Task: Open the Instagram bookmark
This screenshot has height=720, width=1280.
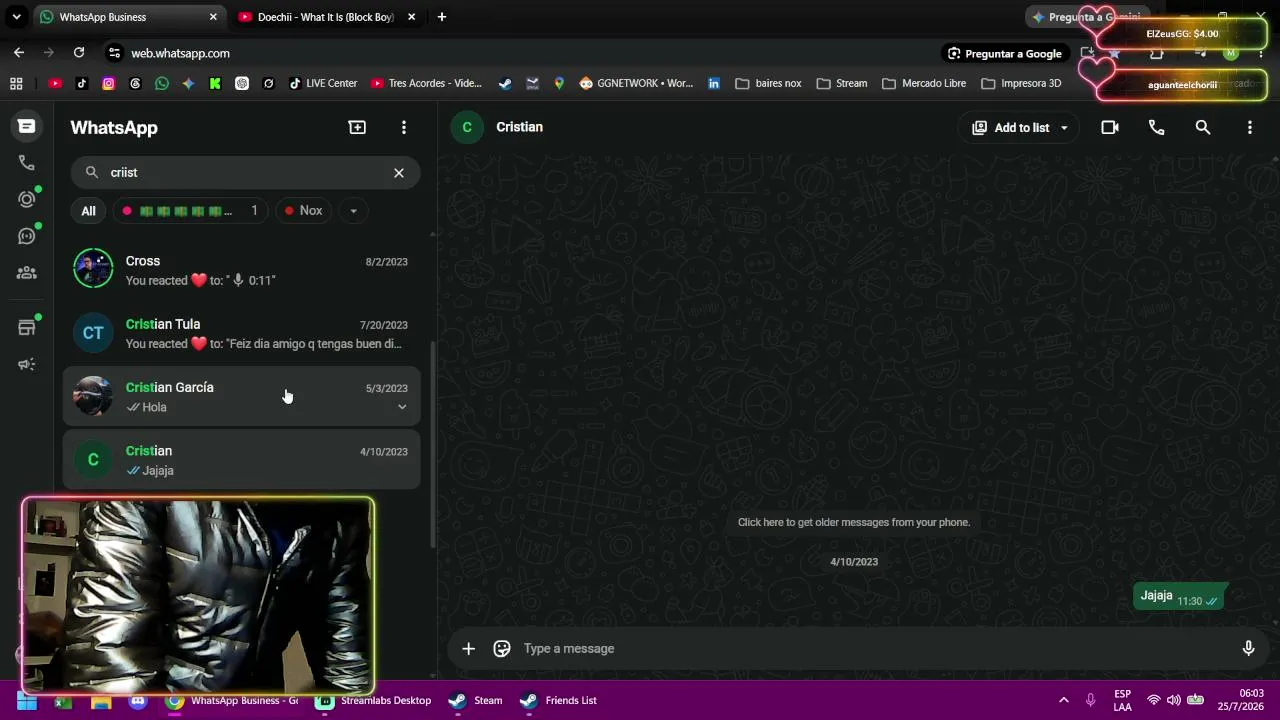Action: click(109, 84)
